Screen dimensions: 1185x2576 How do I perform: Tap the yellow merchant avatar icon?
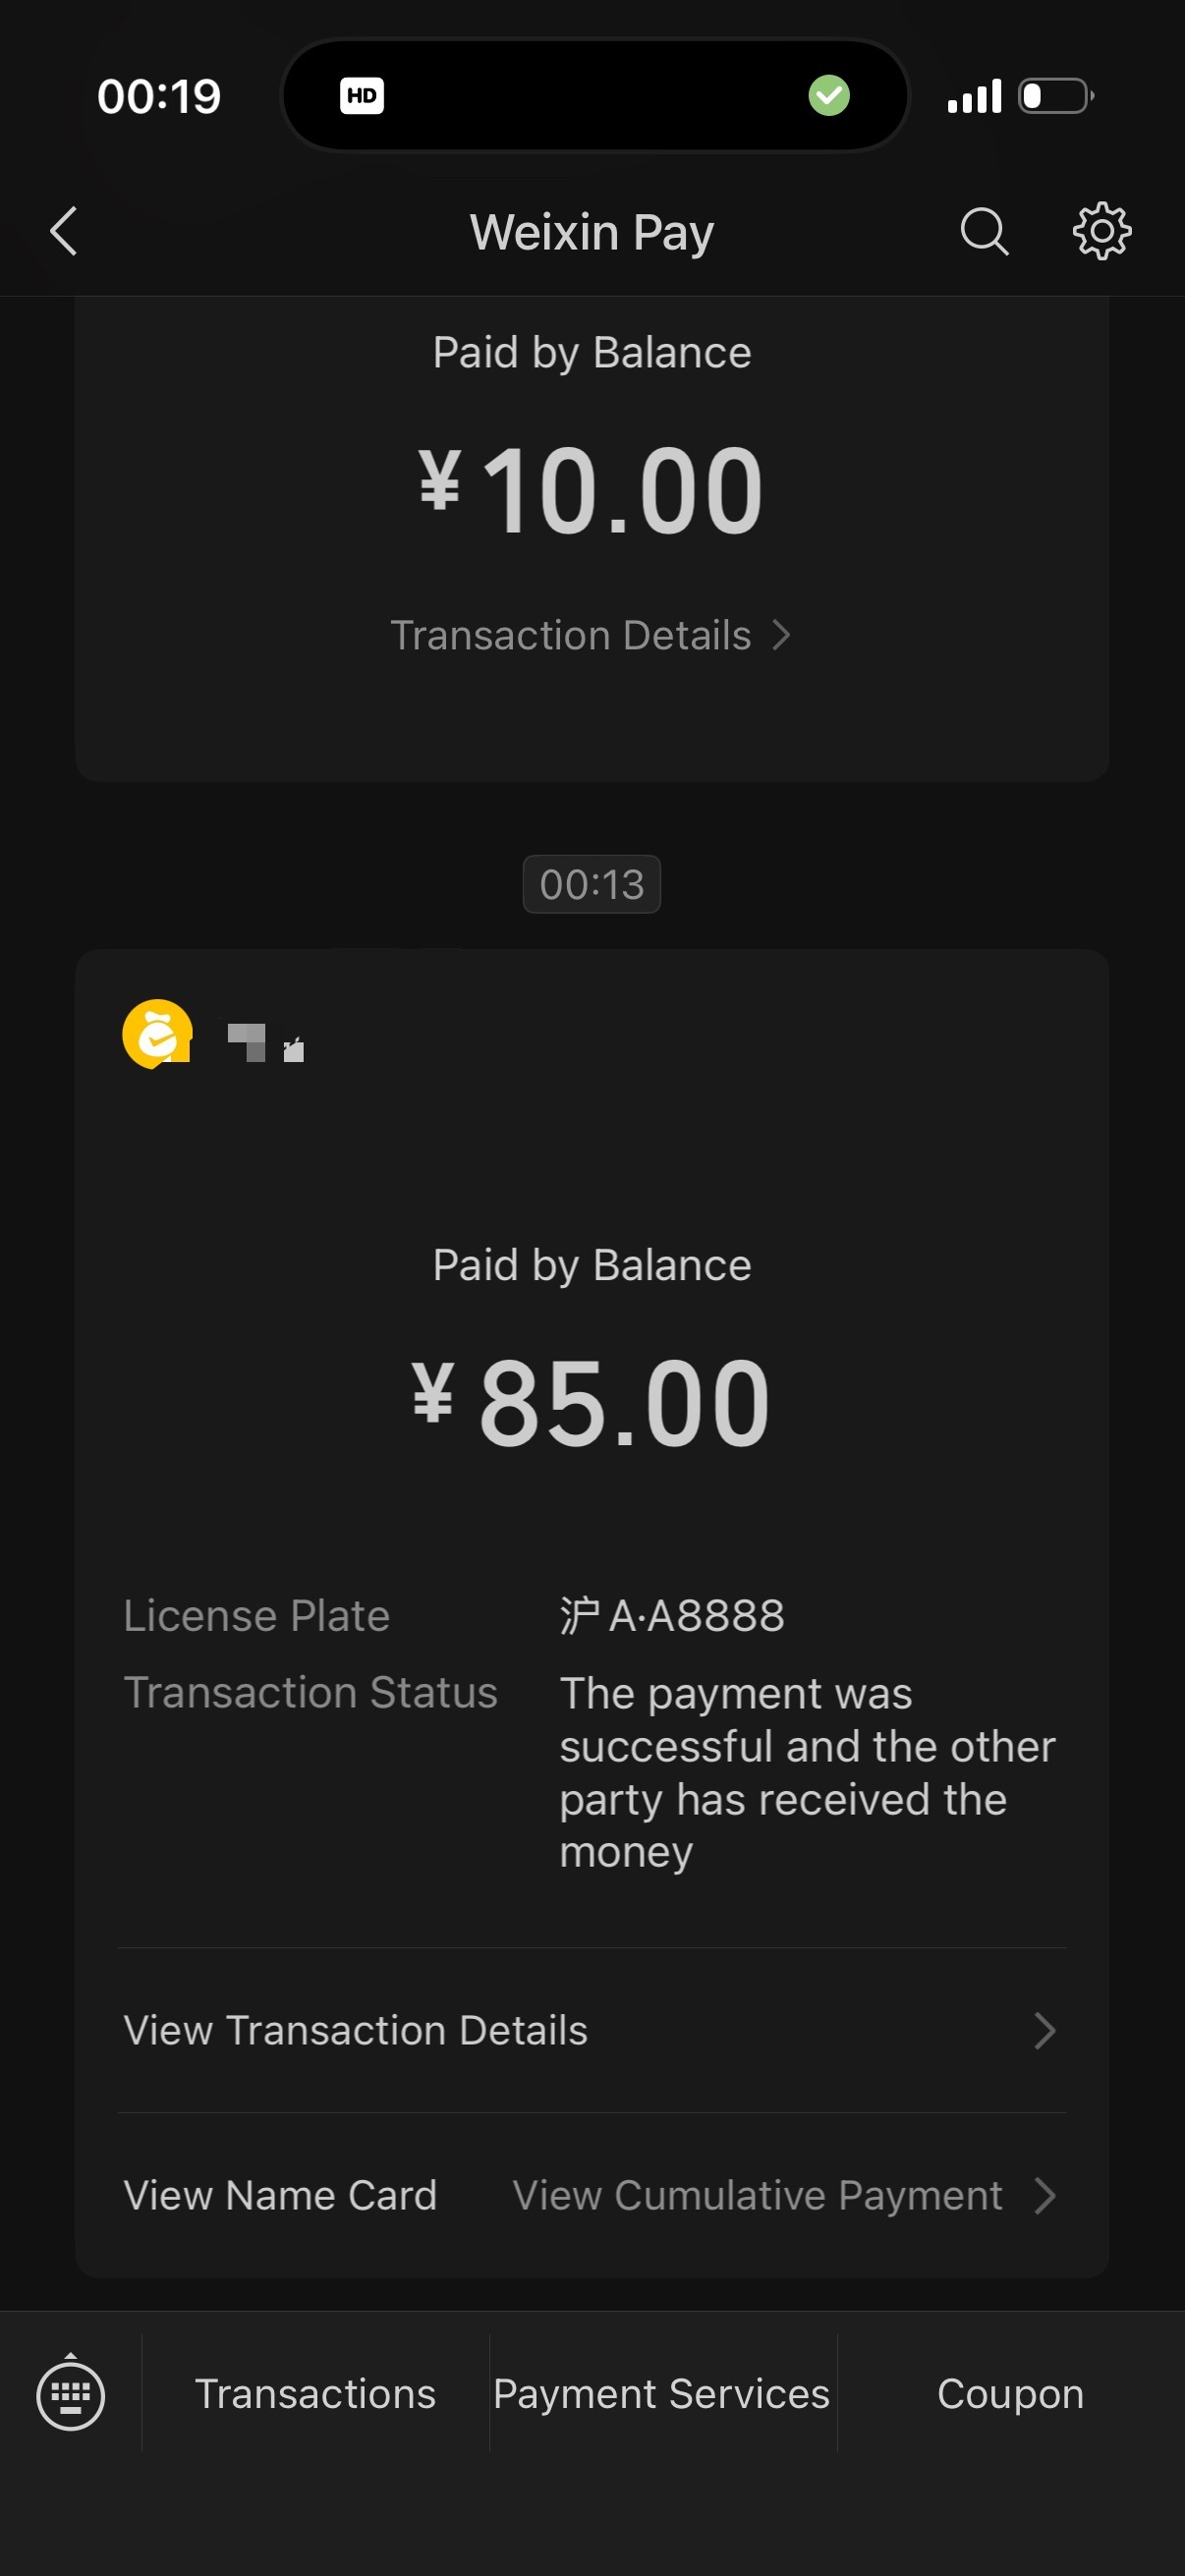(x=157, y=1034)
